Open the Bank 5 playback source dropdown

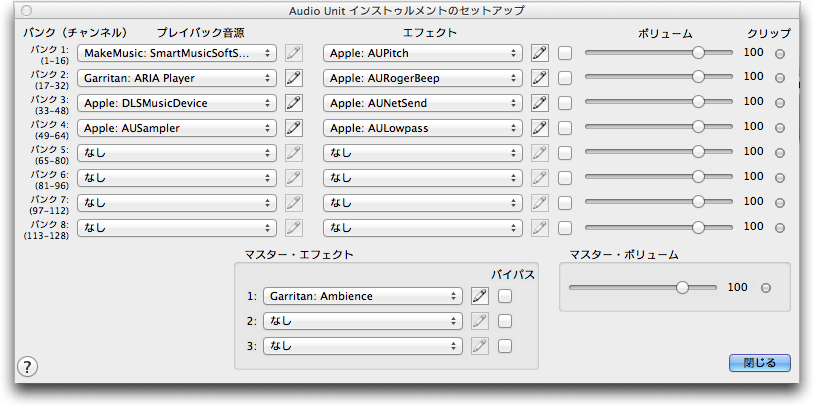pyautogui.click(x=177, y=153)
